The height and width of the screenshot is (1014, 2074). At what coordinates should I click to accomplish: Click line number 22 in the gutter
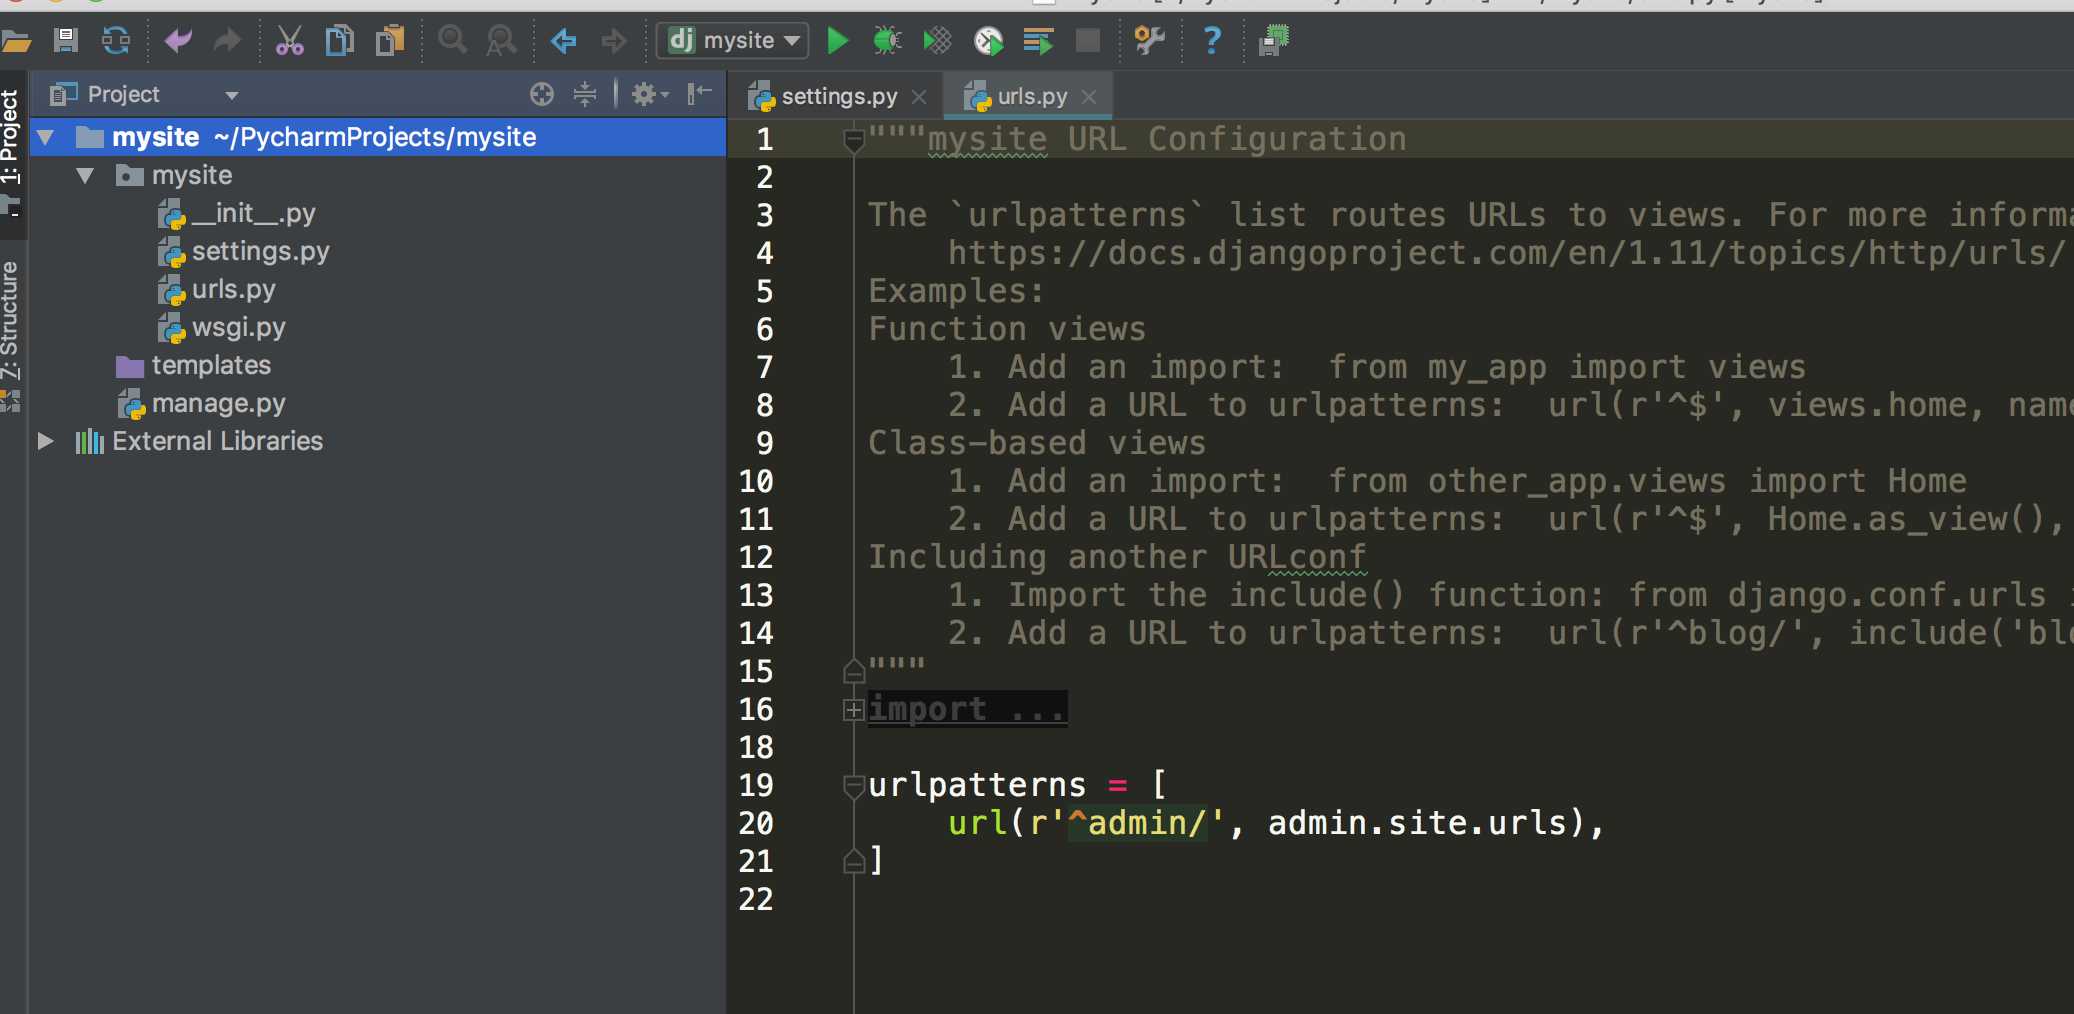(756, 899)
